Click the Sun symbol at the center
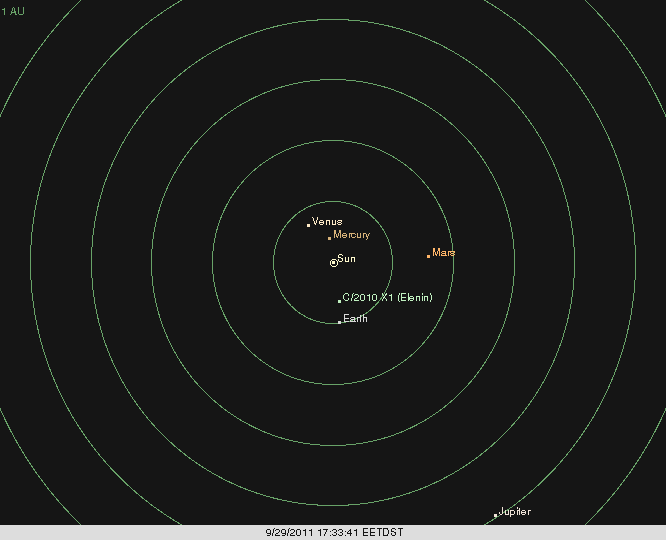Image resolution: width=666 pixels, height=540 pixels. coord(334,263)
